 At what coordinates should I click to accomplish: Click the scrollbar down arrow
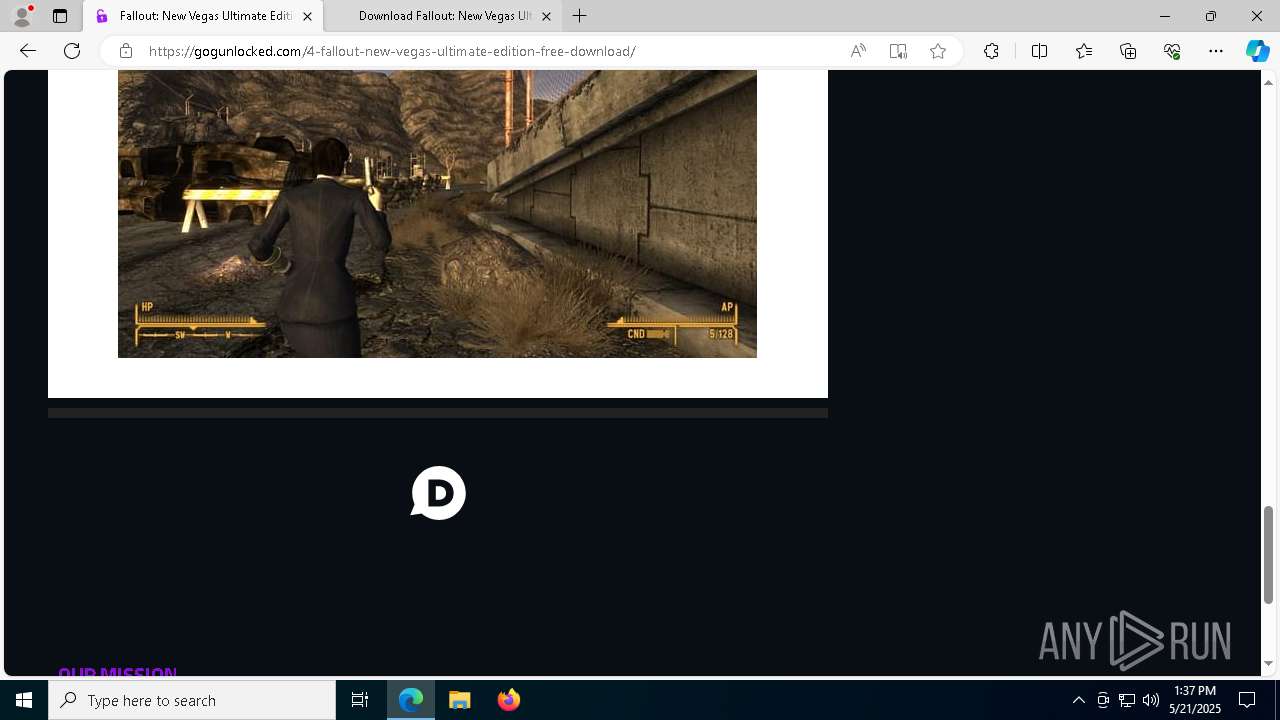[x=1269, y=664]
